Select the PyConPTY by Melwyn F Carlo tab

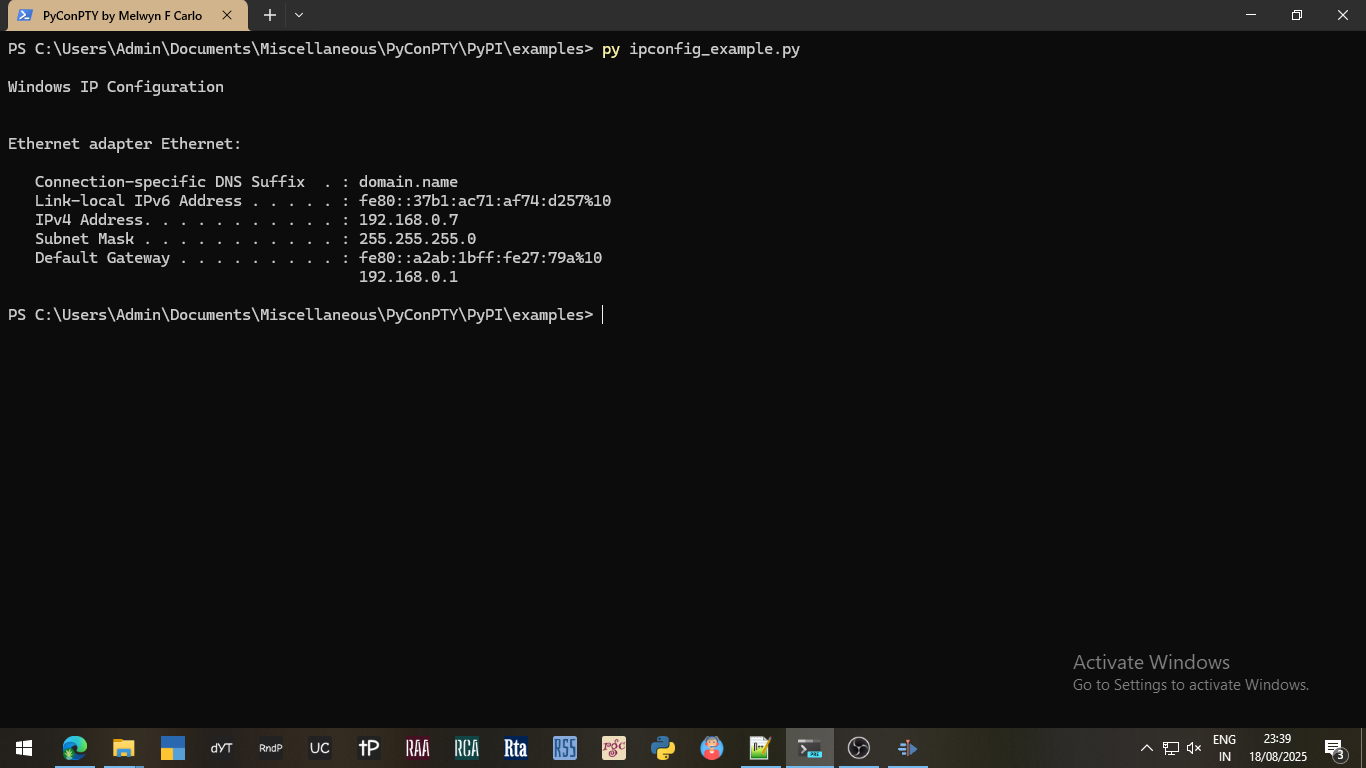click(127, 16)
